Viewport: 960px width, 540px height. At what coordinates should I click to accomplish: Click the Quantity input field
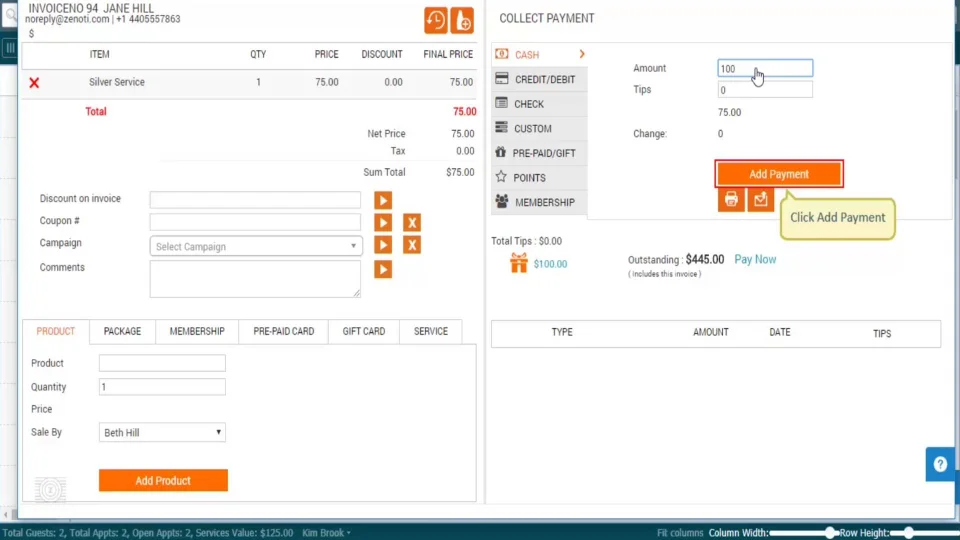tap(162, 387)
